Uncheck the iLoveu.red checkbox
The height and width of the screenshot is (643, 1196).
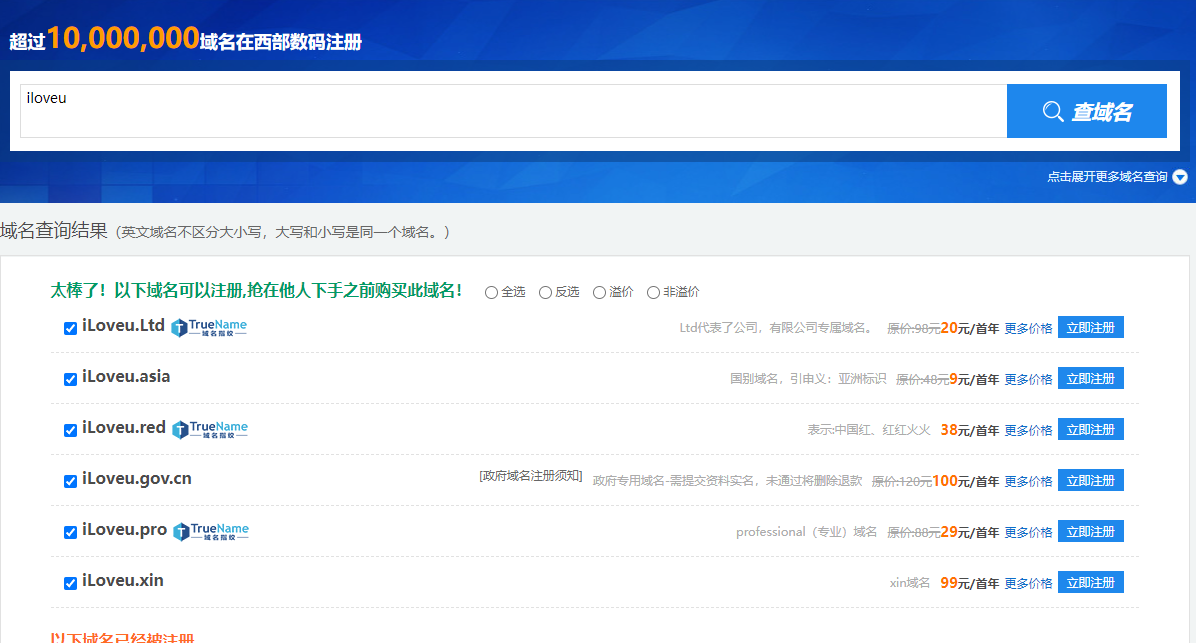tap(70, 430)
